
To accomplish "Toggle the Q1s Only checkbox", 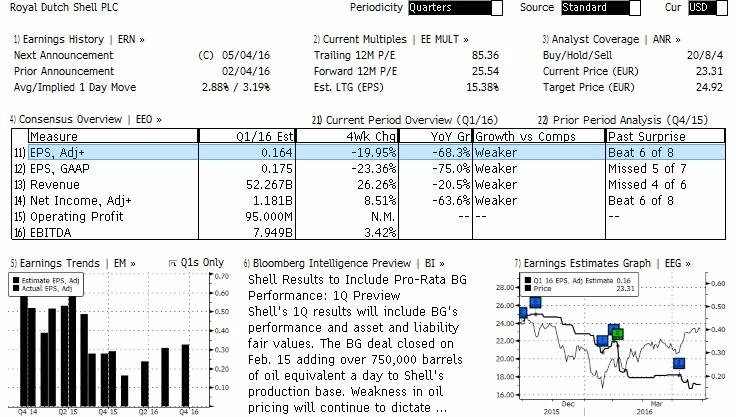I will click(172, 263).
